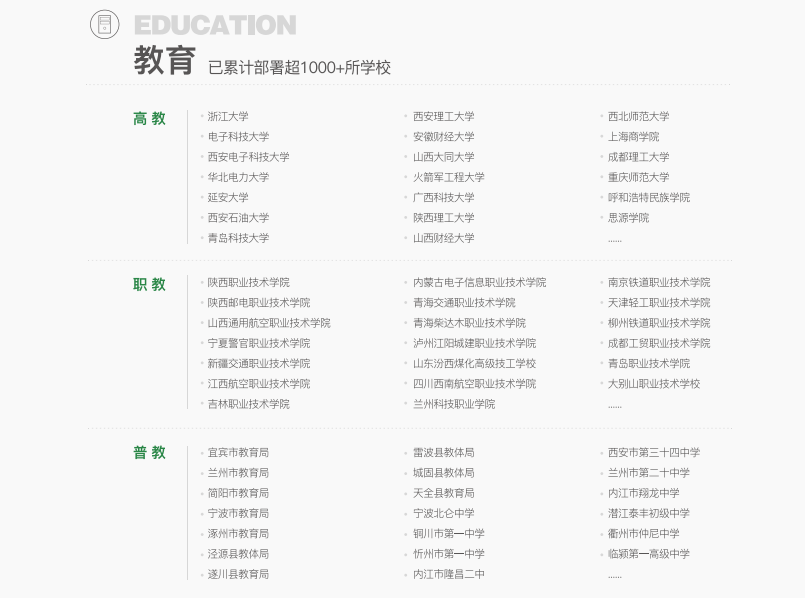The image size is (805, 598).
Task: Click the education server icon in header
Action: 105,24
